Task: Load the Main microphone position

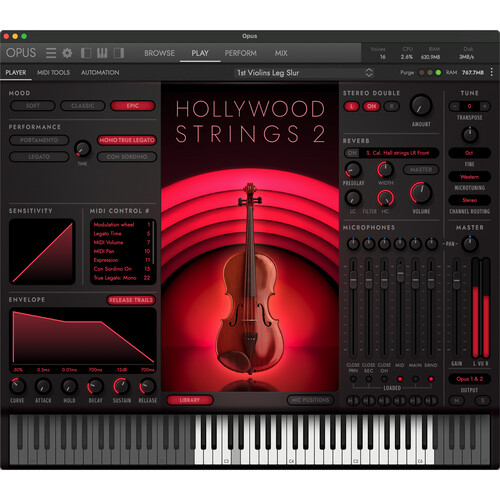Action: point(415,379)
